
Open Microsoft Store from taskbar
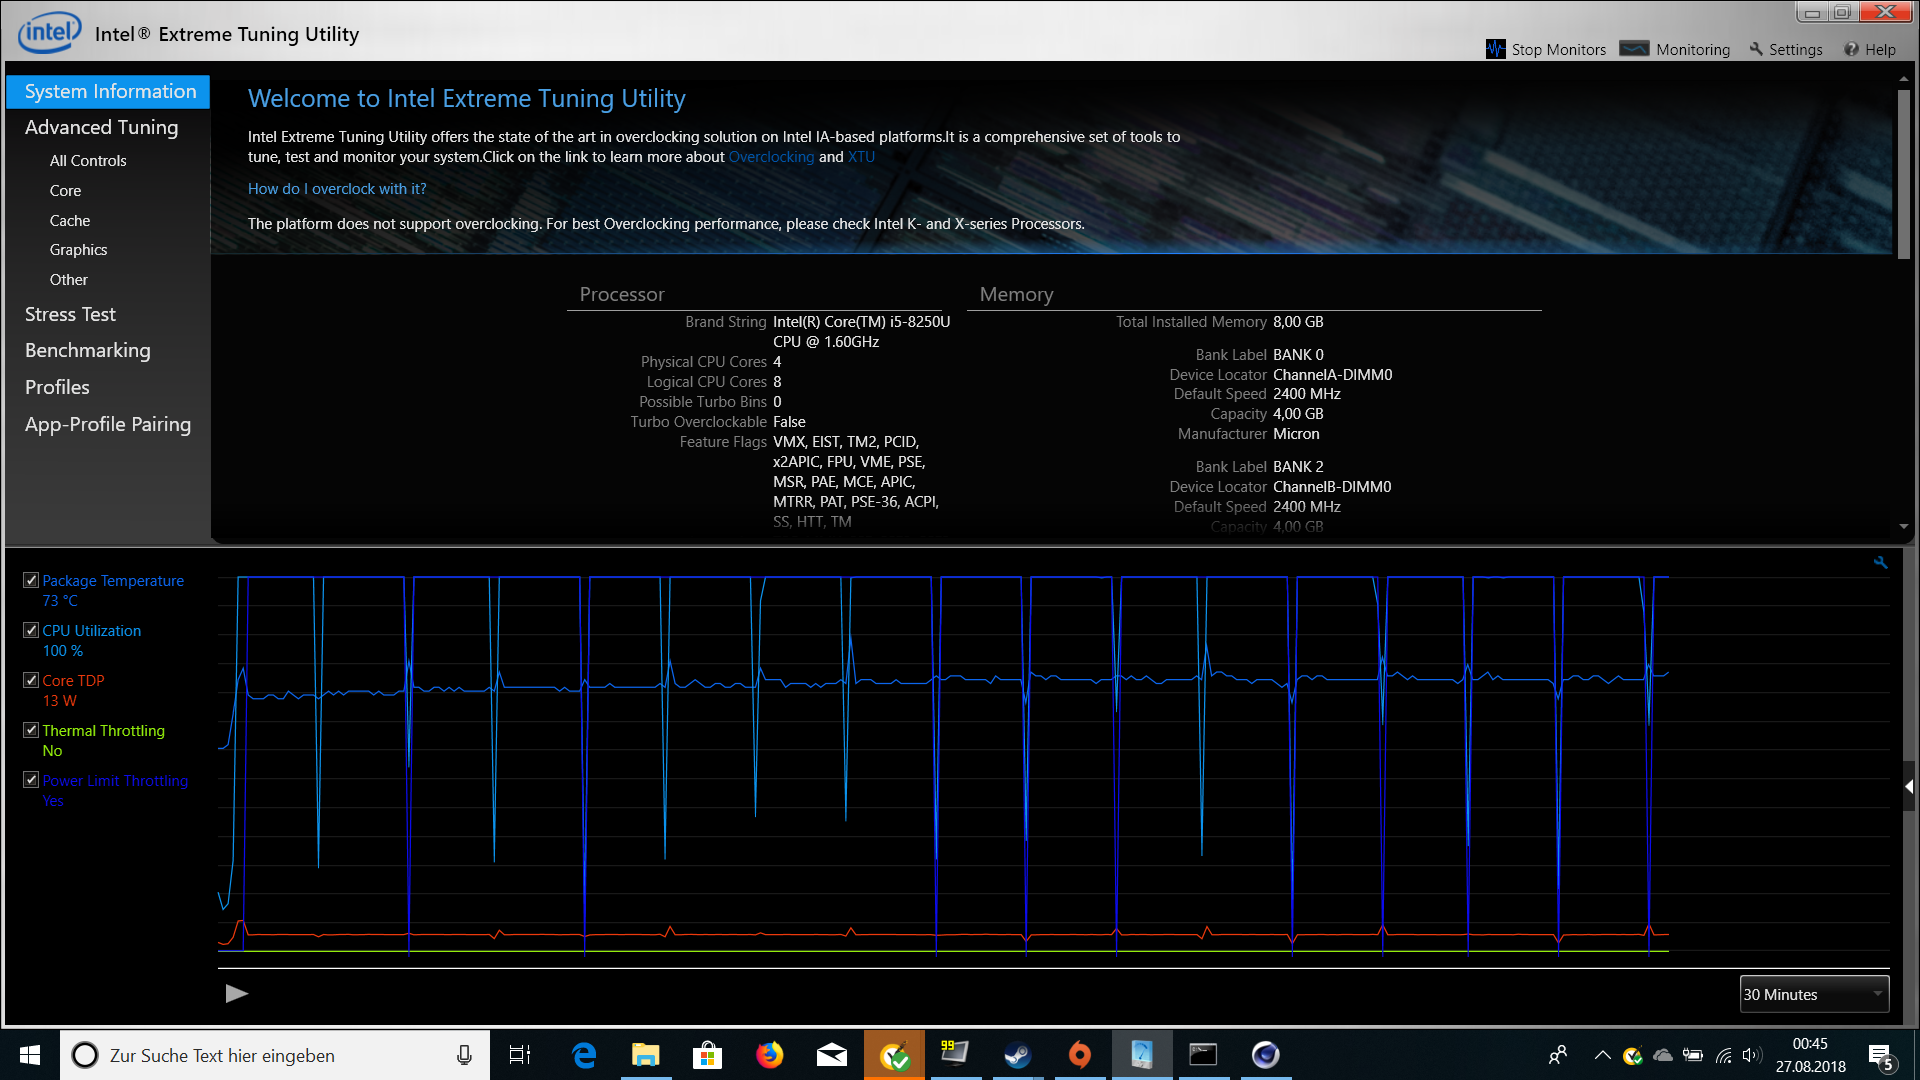[x=708, y=1055]
